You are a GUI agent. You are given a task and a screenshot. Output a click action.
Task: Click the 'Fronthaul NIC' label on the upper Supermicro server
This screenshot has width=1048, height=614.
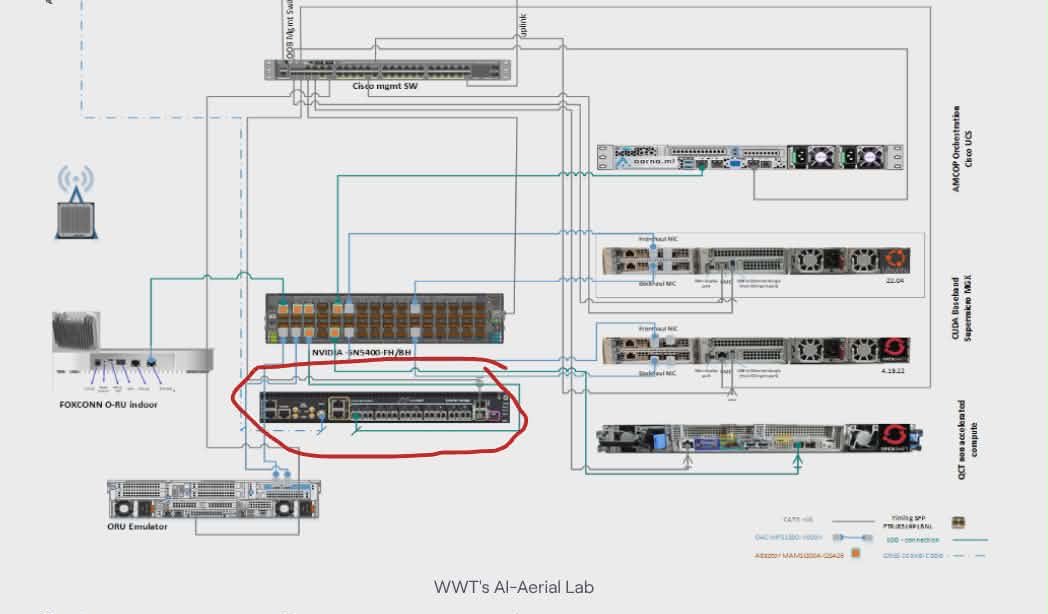pos(658,239)
